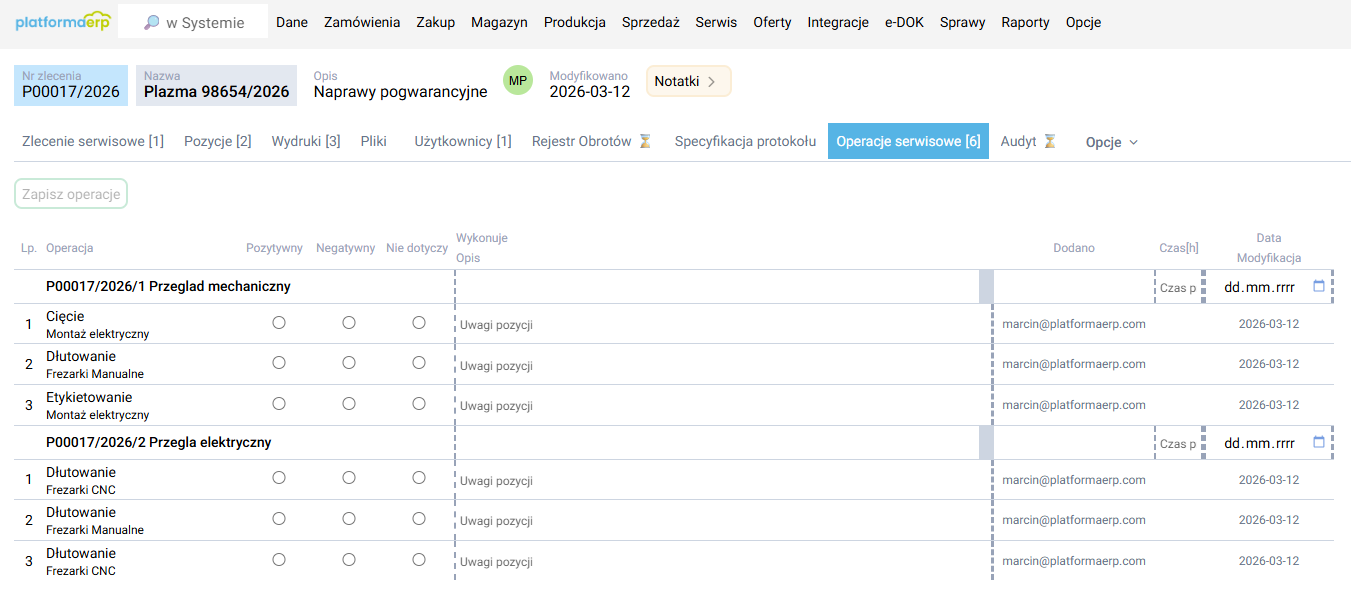This screenshot has width=1351, height=593.
Task: Open calendar picker for Przegla elektryczny row
Action: point(1318,443)
